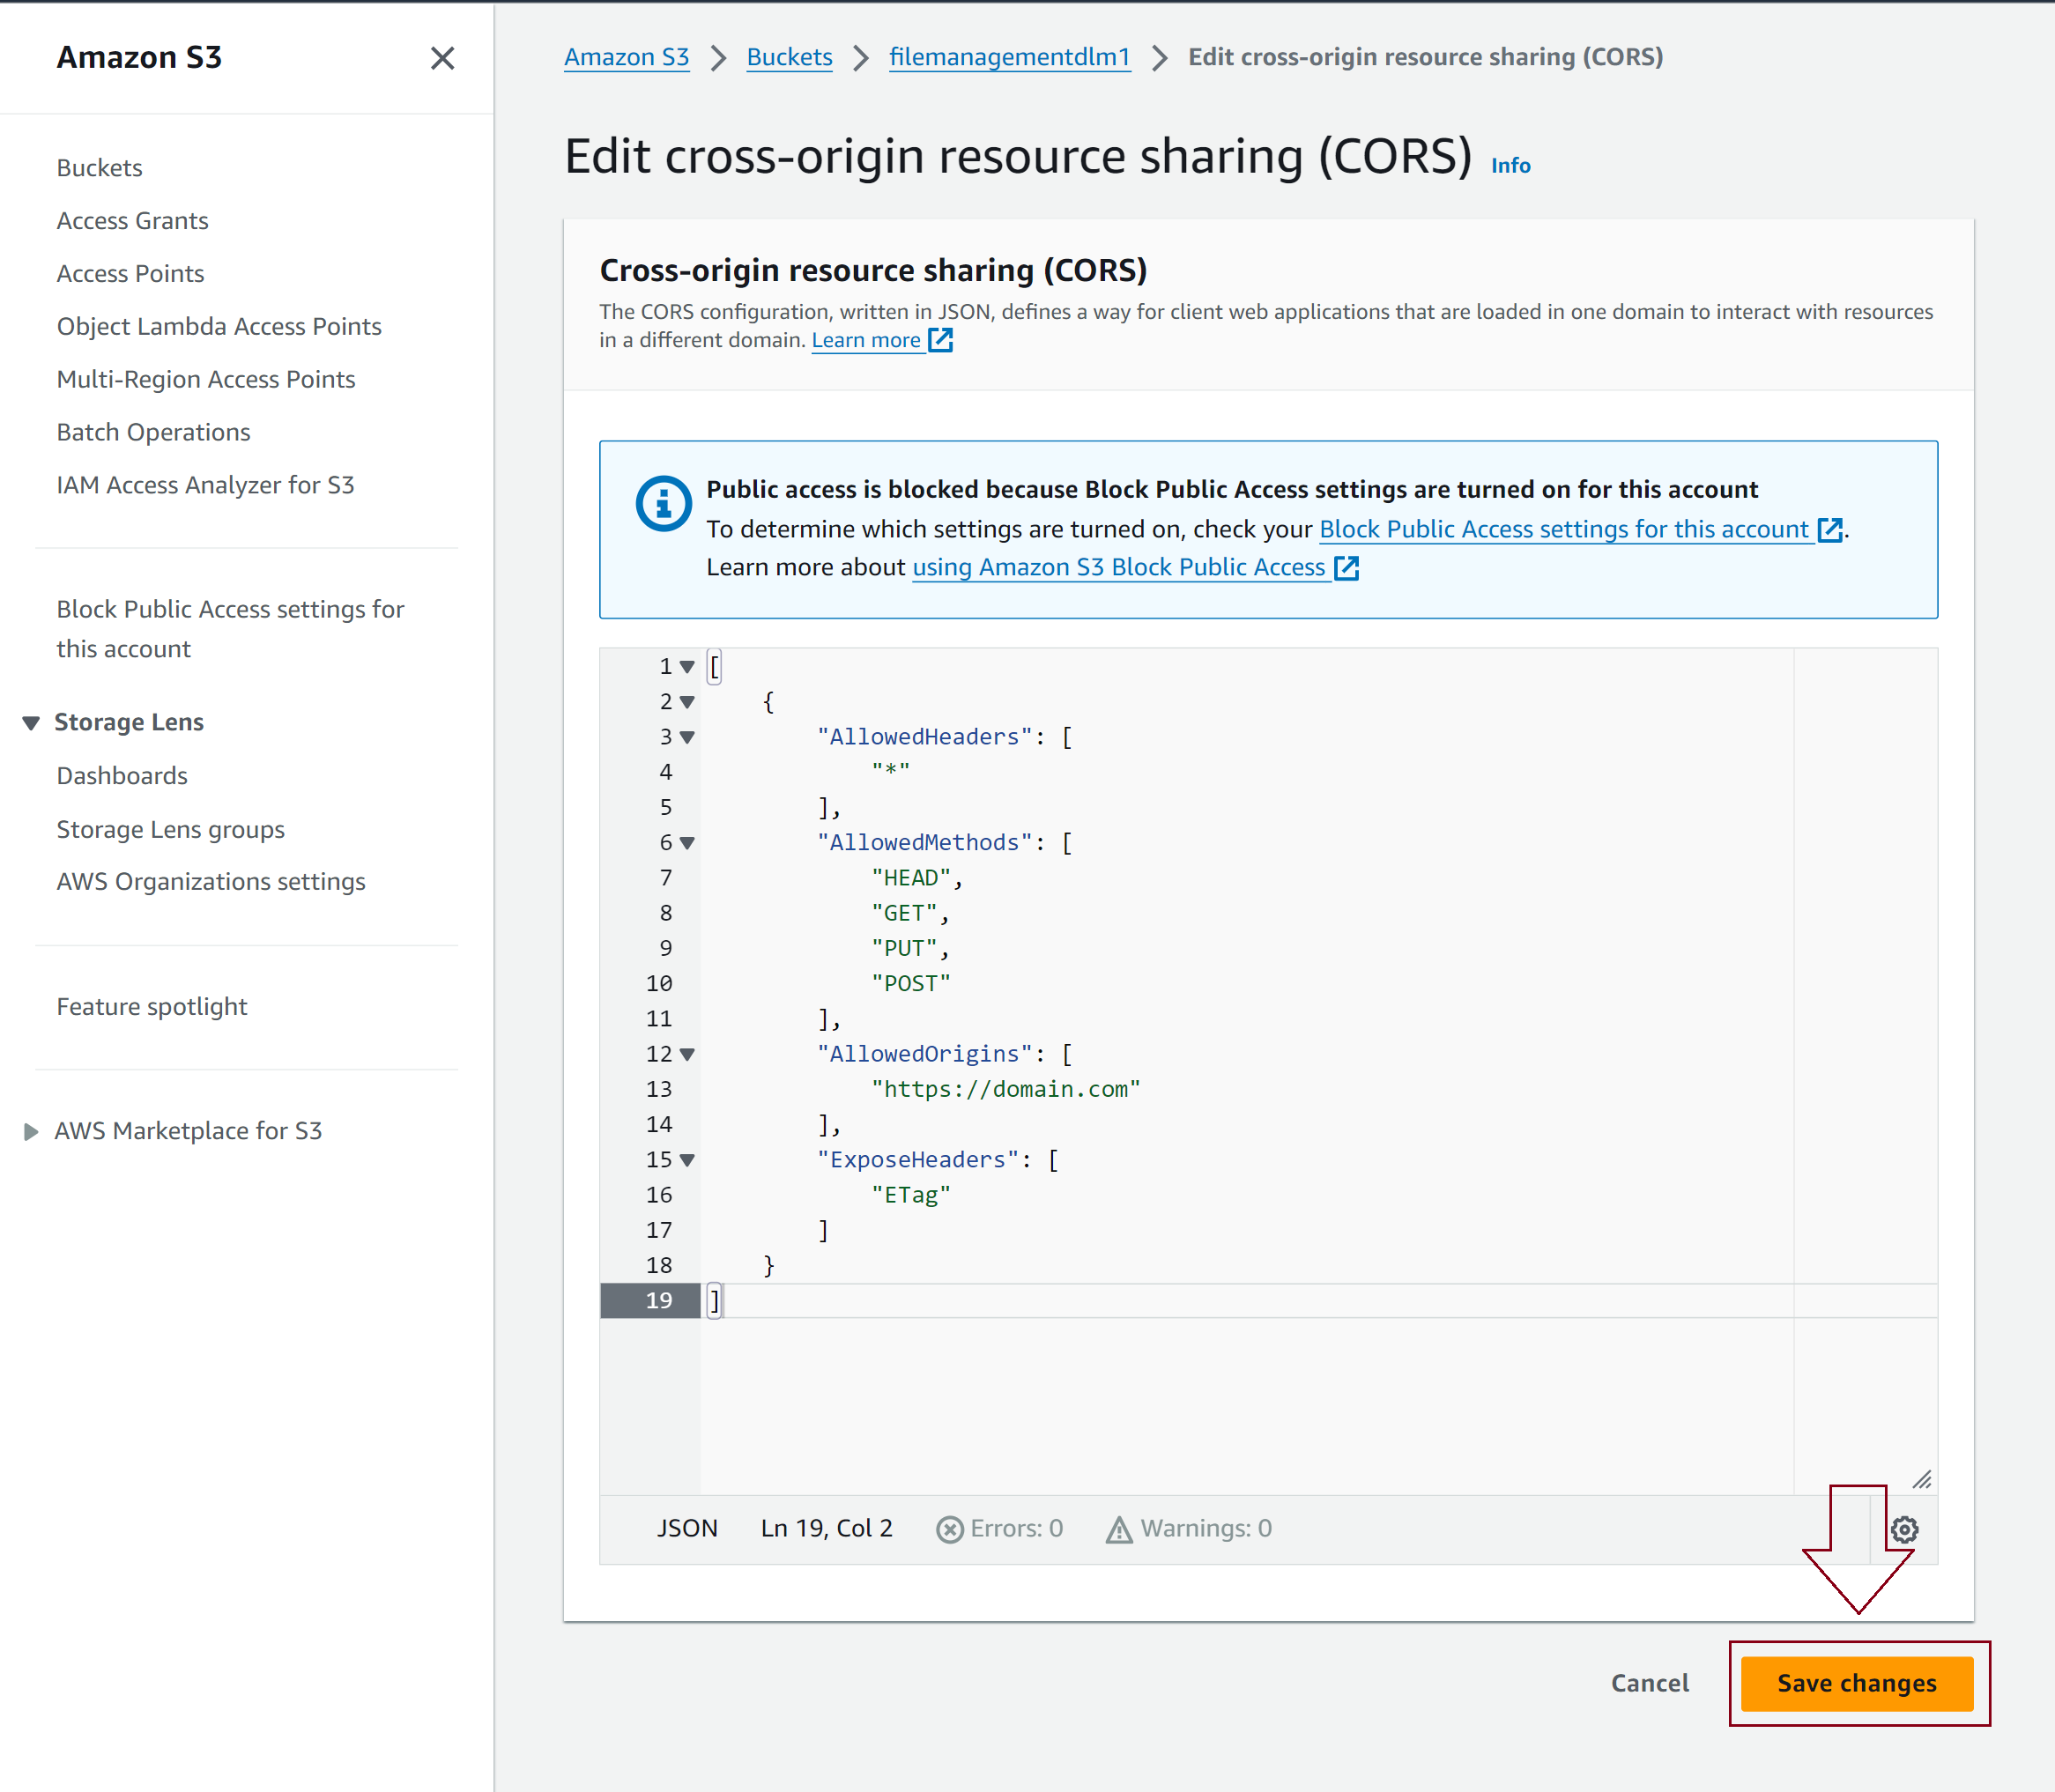Go to Buckets breadcrumb link
This screenshot has width=2055, height=1792.
click(x=789, y=58)
